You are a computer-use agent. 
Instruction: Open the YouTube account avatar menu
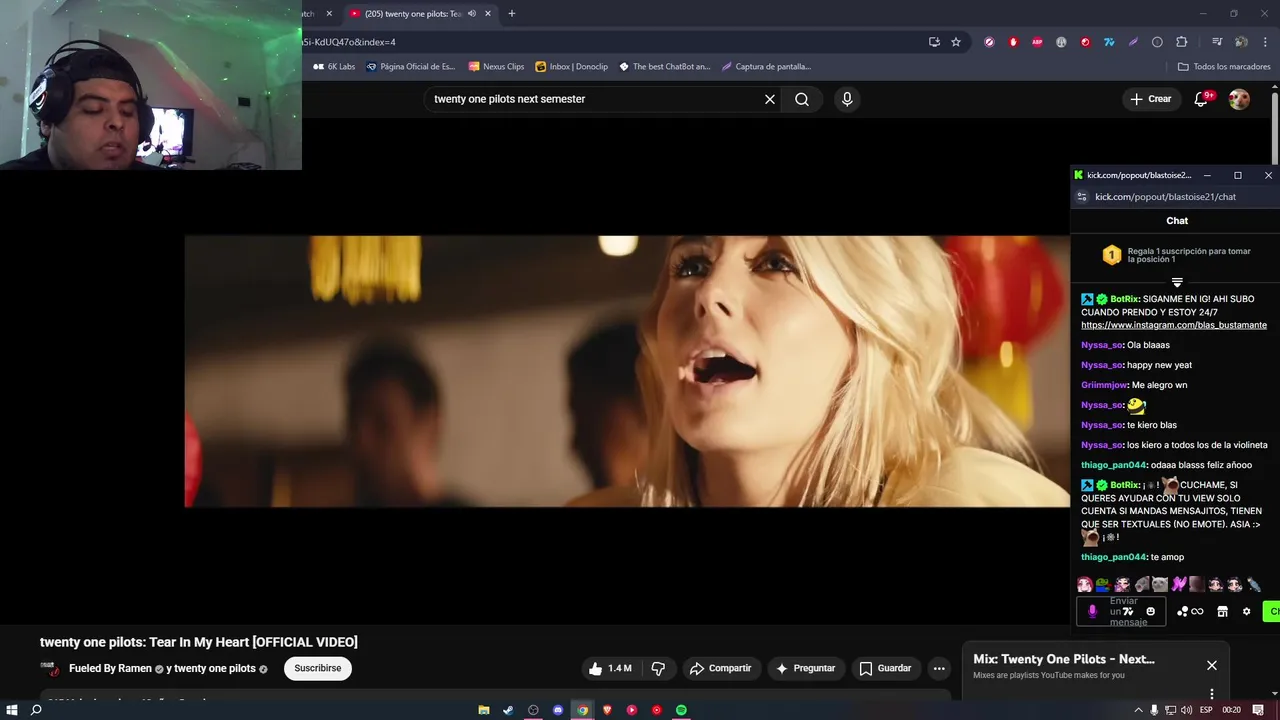[x=1239, y=99]
